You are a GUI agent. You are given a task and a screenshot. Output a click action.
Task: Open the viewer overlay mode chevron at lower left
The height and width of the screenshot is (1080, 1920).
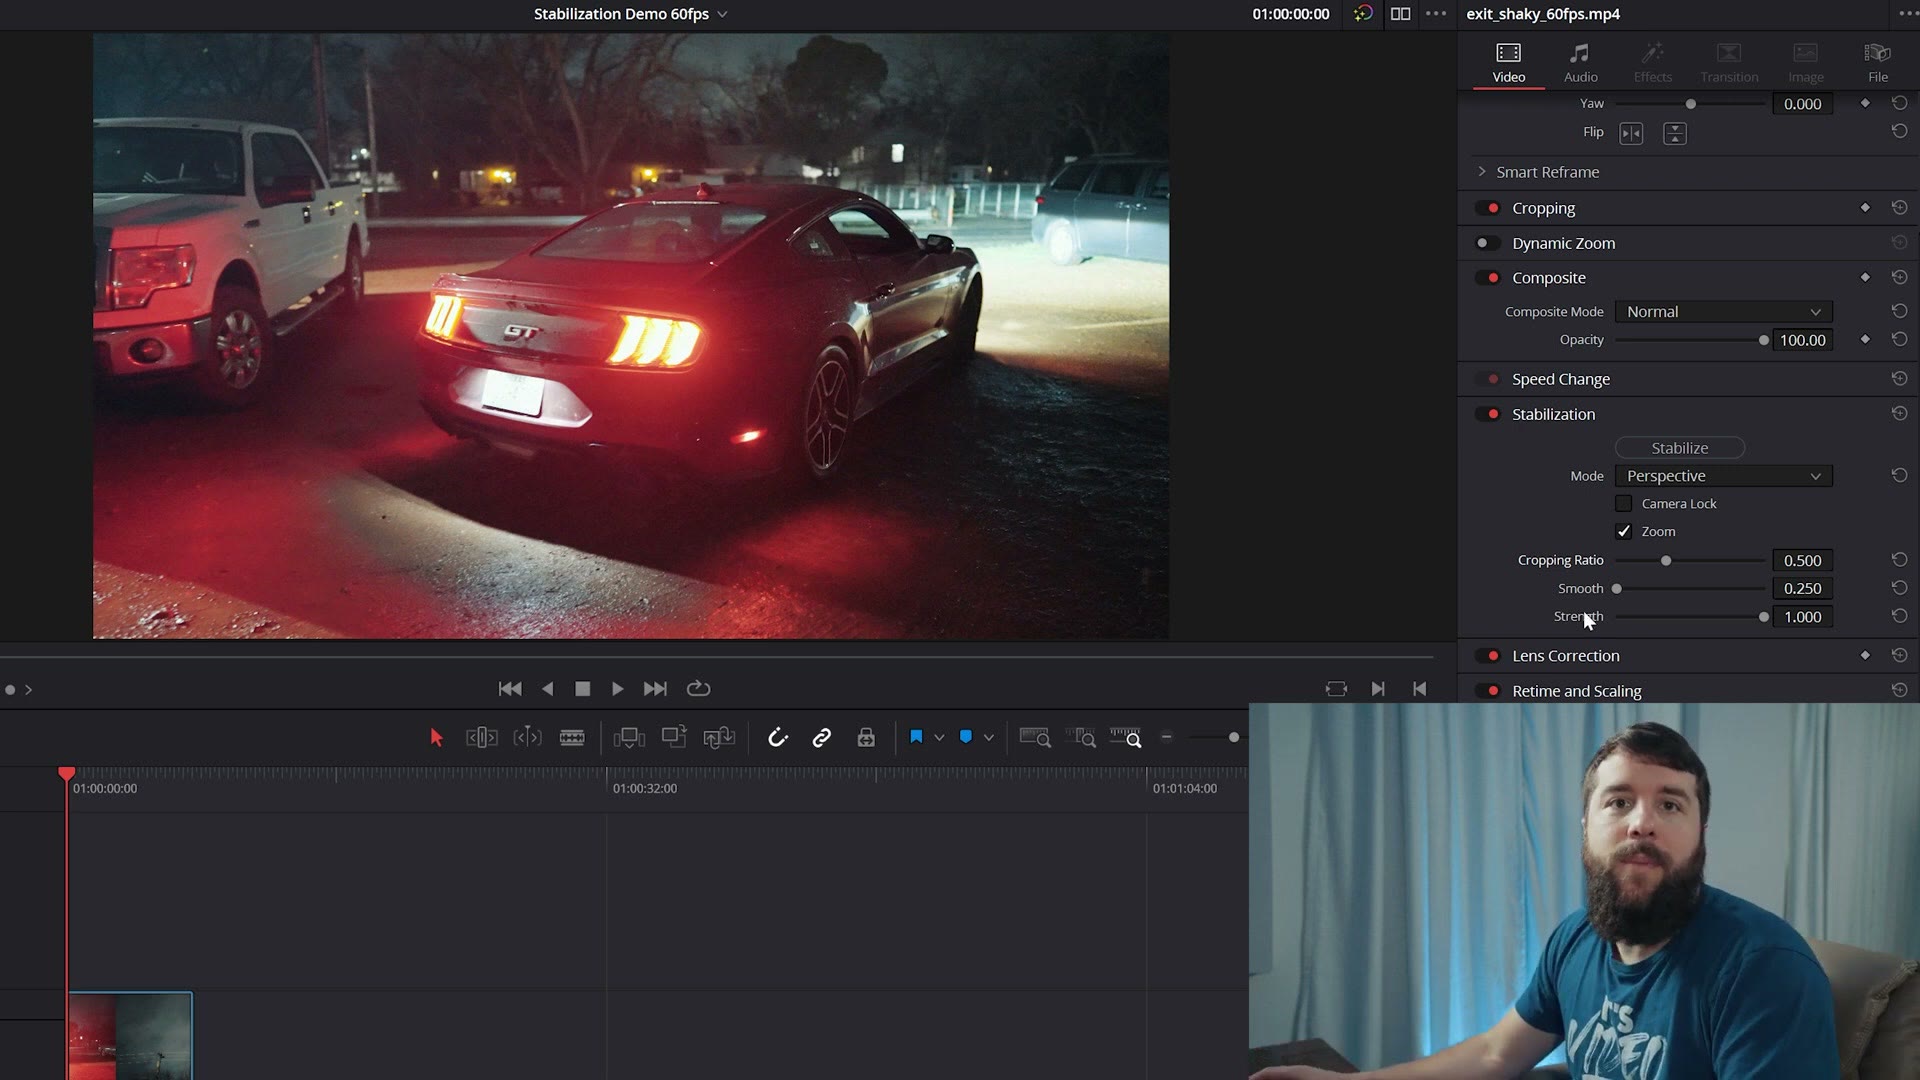click(x=29, y=690)
